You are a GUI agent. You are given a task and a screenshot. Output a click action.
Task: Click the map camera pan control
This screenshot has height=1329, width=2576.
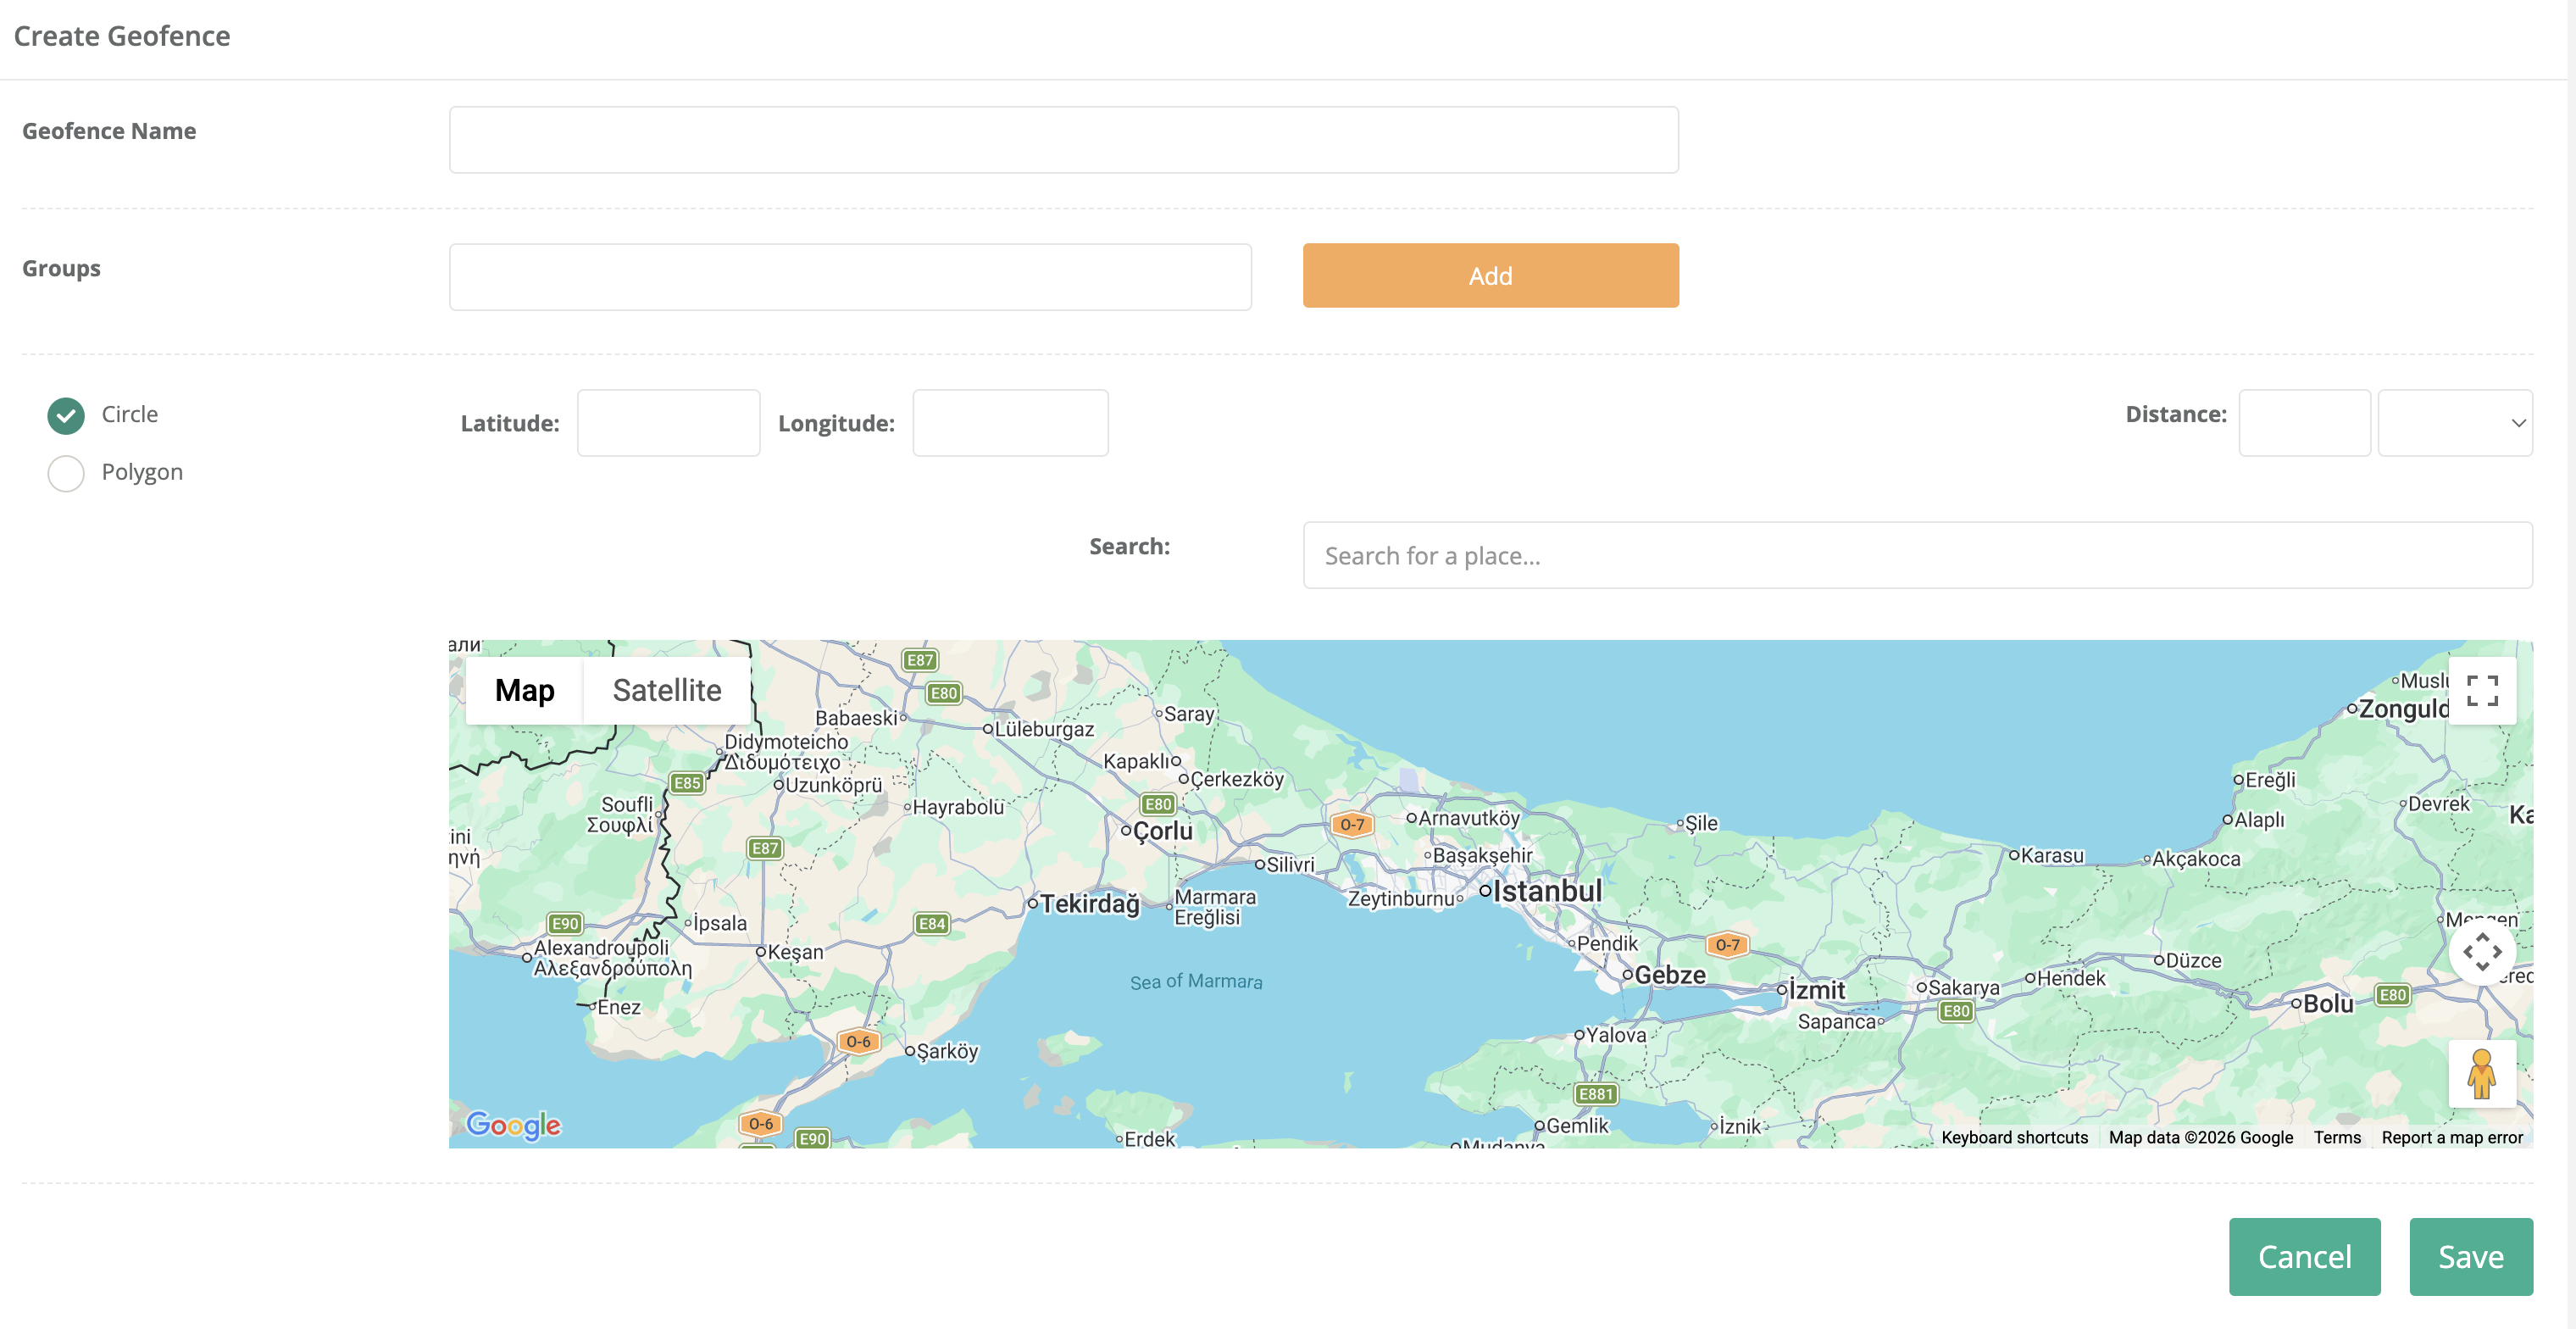[x=2481, y=951]
